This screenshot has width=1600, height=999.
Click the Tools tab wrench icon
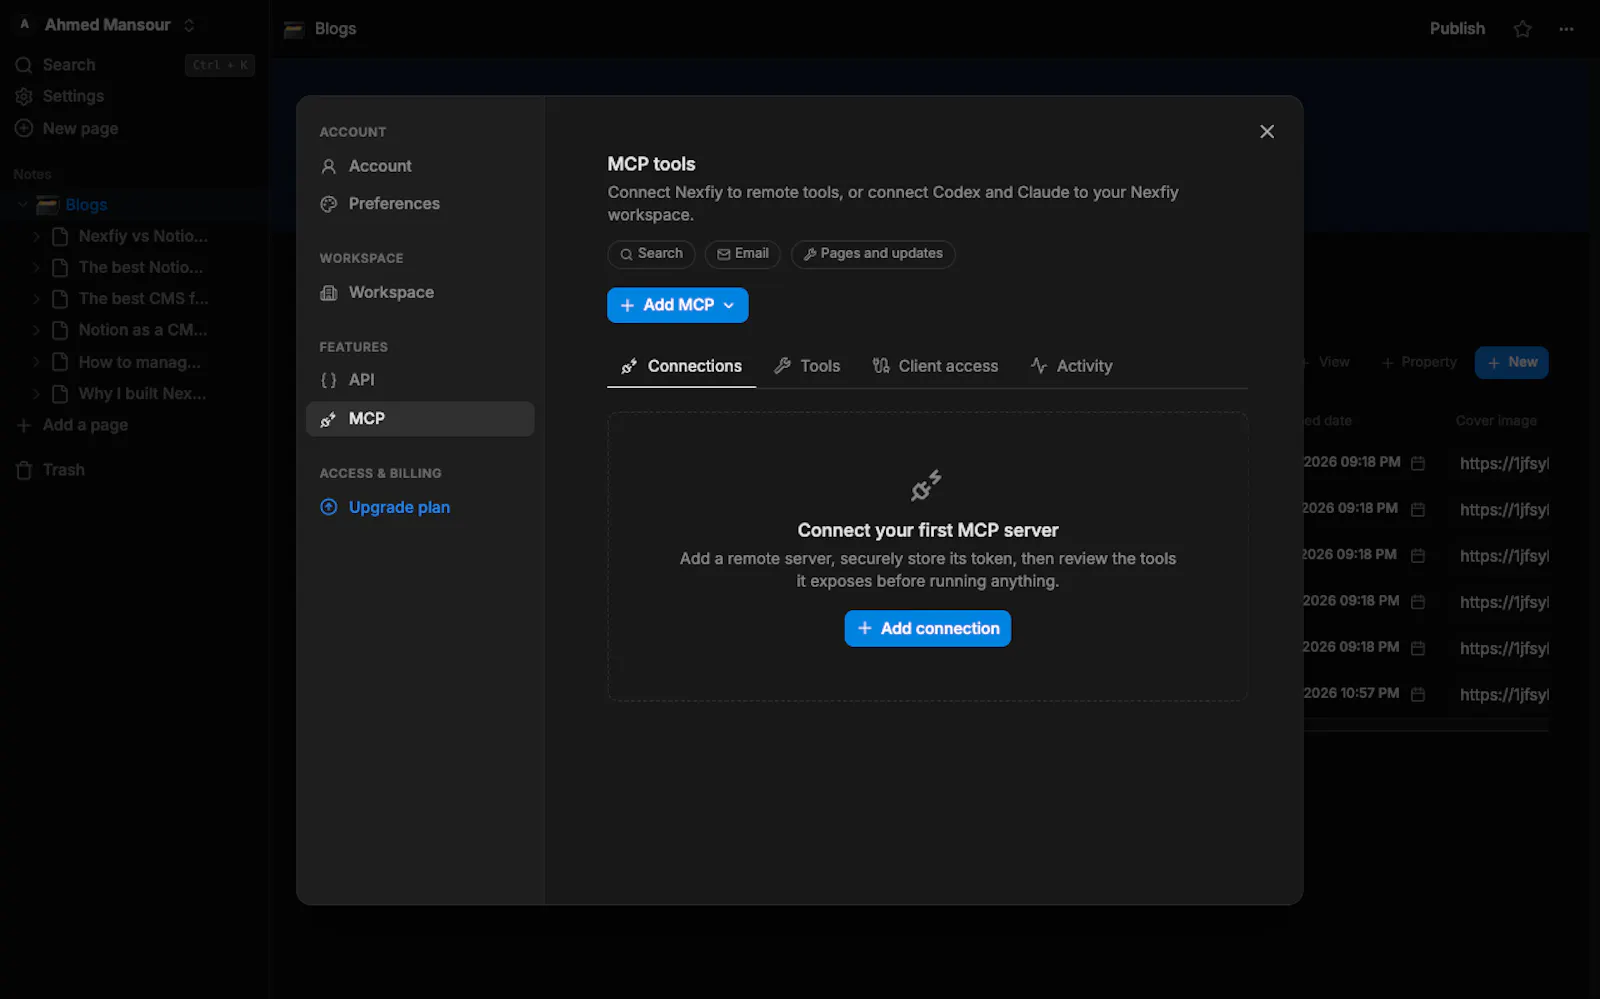(x=782, y=366)
